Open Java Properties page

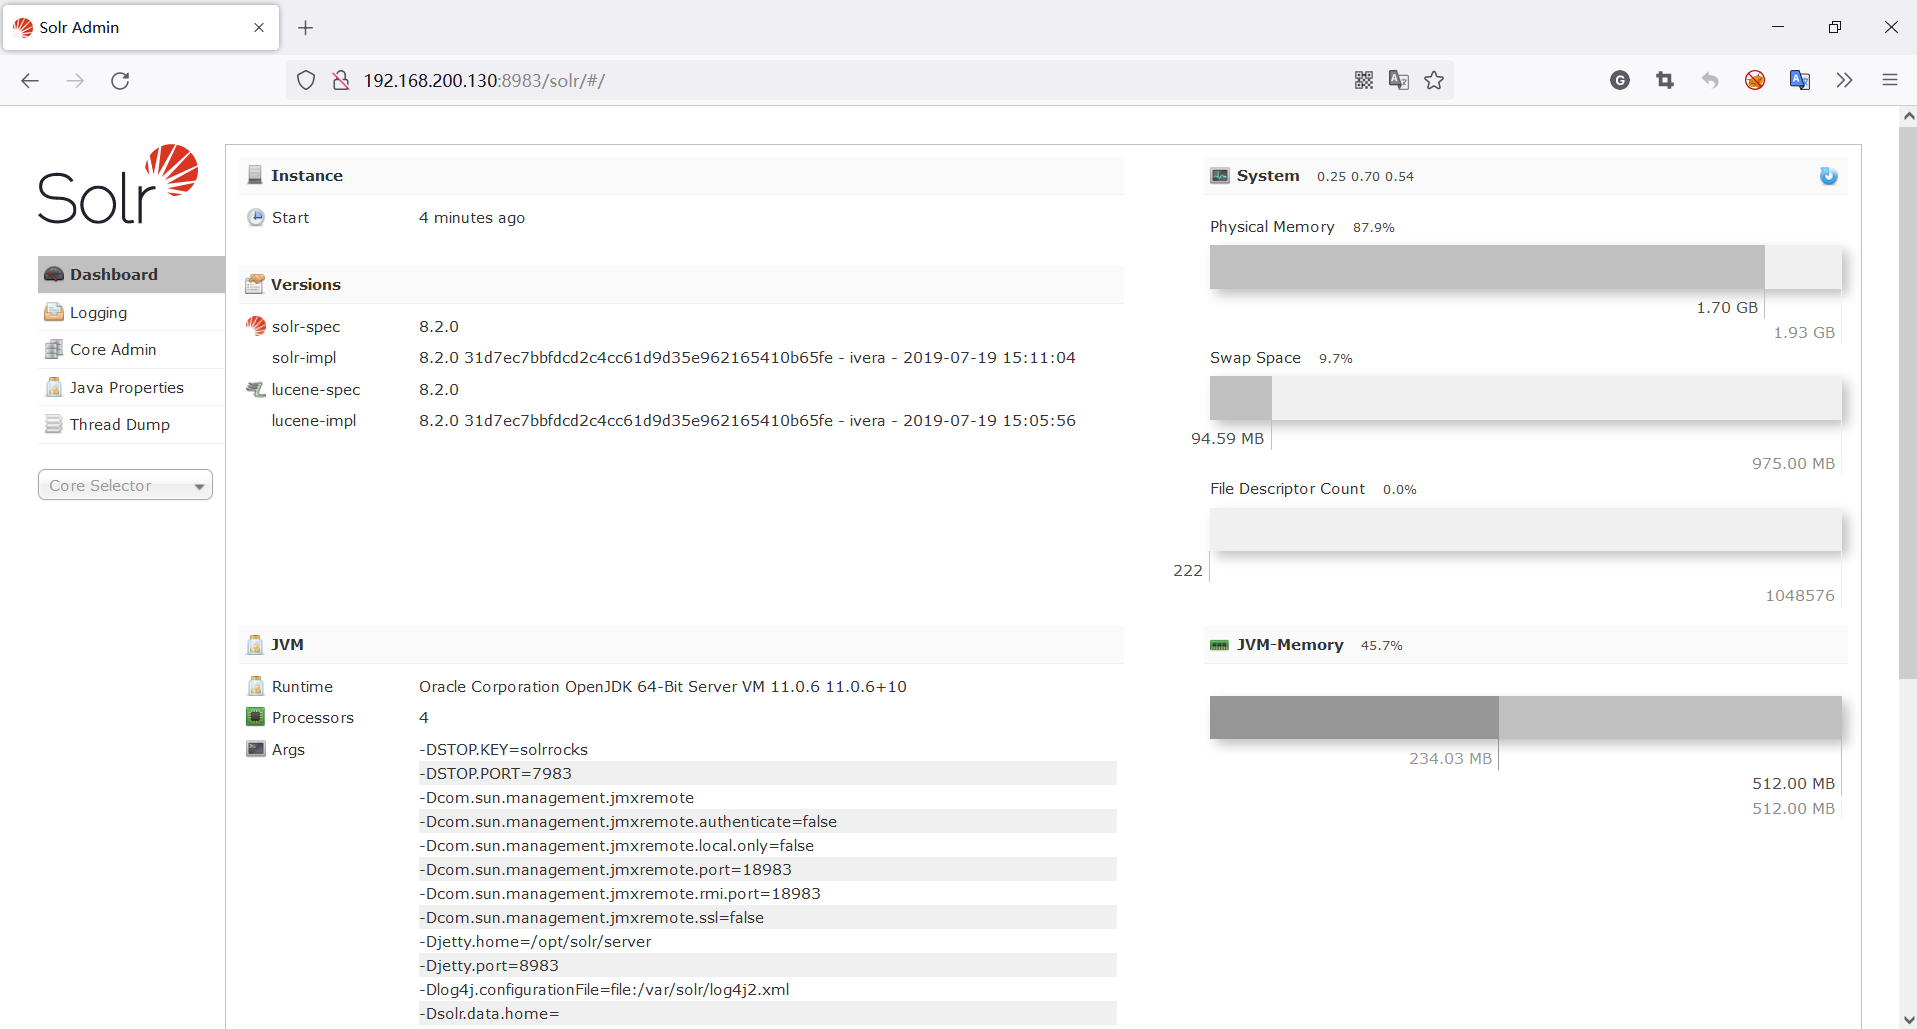click(131, 387)
